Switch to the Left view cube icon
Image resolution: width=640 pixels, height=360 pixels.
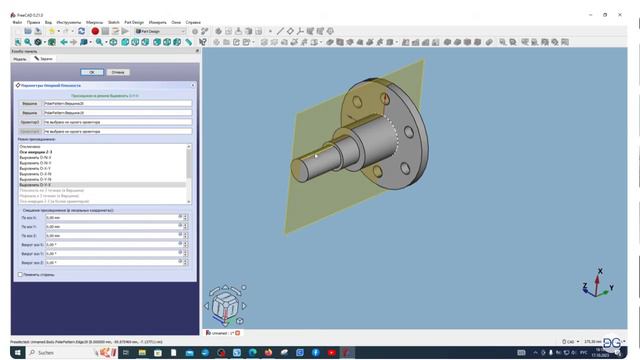[x=177, y=42]
